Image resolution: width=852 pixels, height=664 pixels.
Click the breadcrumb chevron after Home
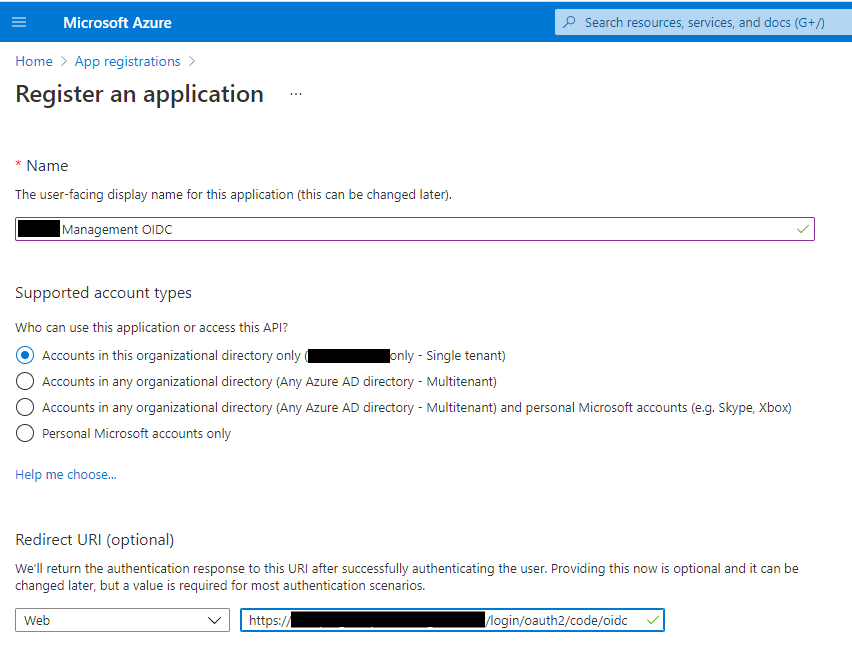tap(64, 61)
